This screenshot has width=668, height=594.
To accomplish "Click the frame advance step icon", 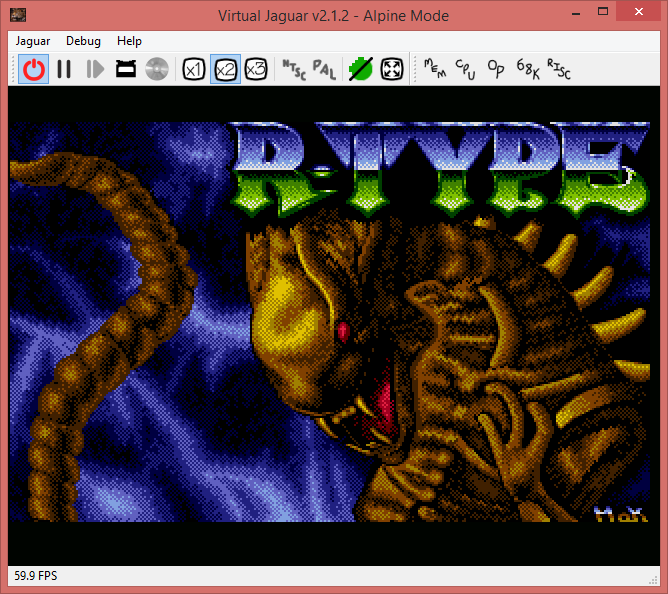I will pos(95,69).
